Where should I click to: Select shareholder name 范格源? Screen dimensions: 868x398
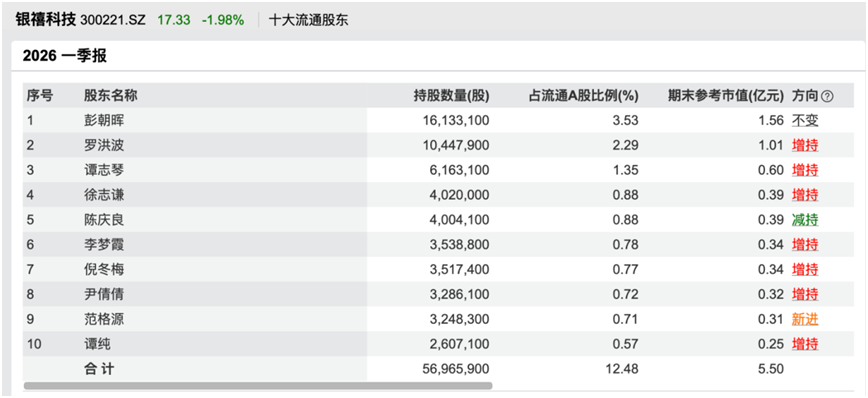point(104,319)
